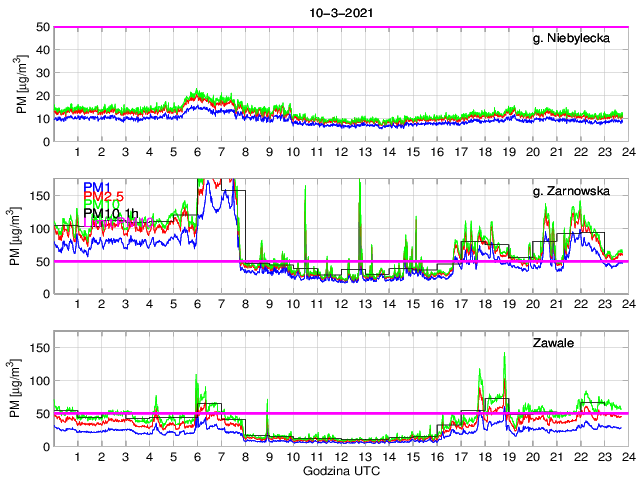
Task: Click the top plot's PM y-axis label
Action: click(x=21, y=84)
